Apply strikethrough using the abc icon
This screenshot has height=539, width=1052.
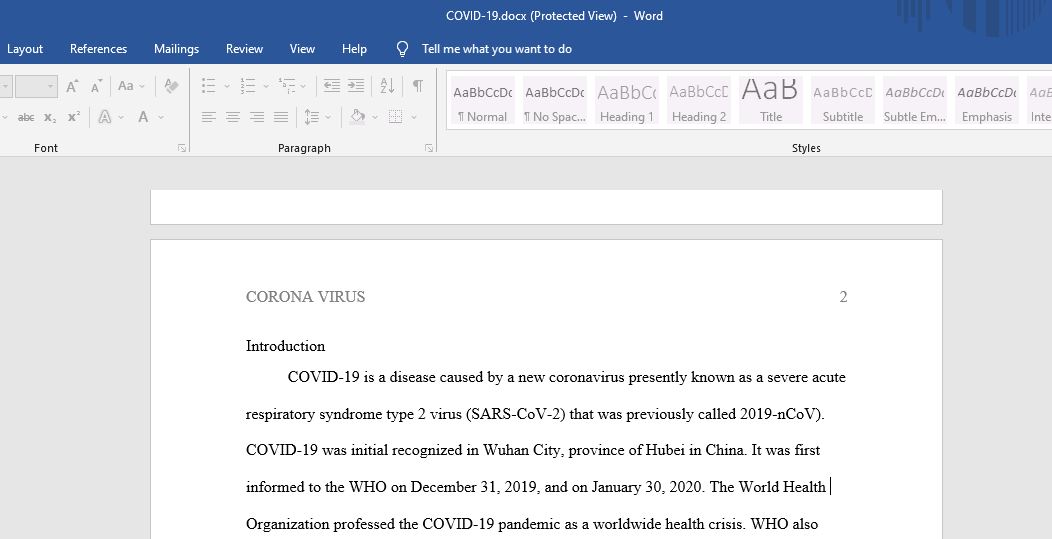click(x=26, y=117)
